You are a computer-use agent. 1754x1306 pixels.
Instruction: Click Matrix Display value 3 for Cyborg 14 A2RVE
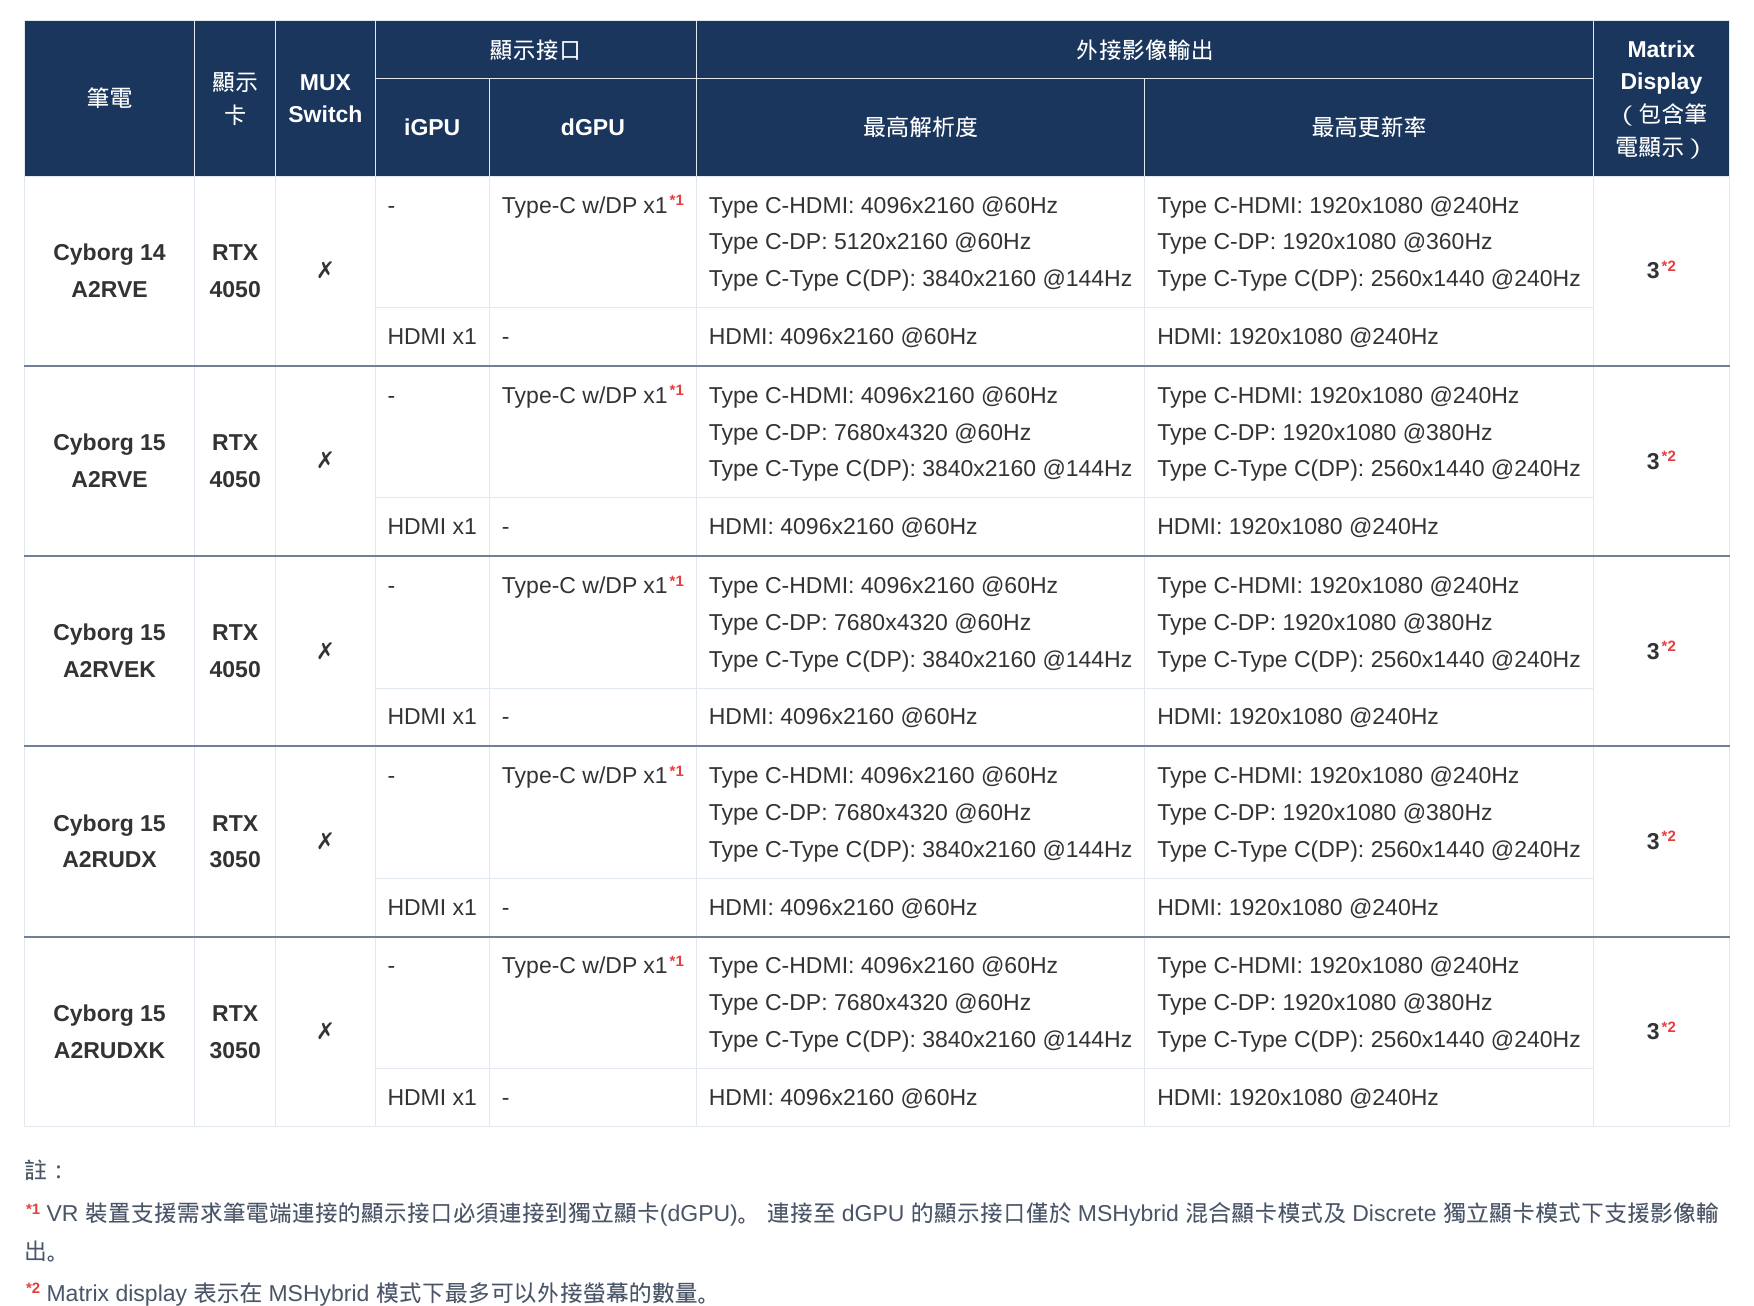point(1660,270)
